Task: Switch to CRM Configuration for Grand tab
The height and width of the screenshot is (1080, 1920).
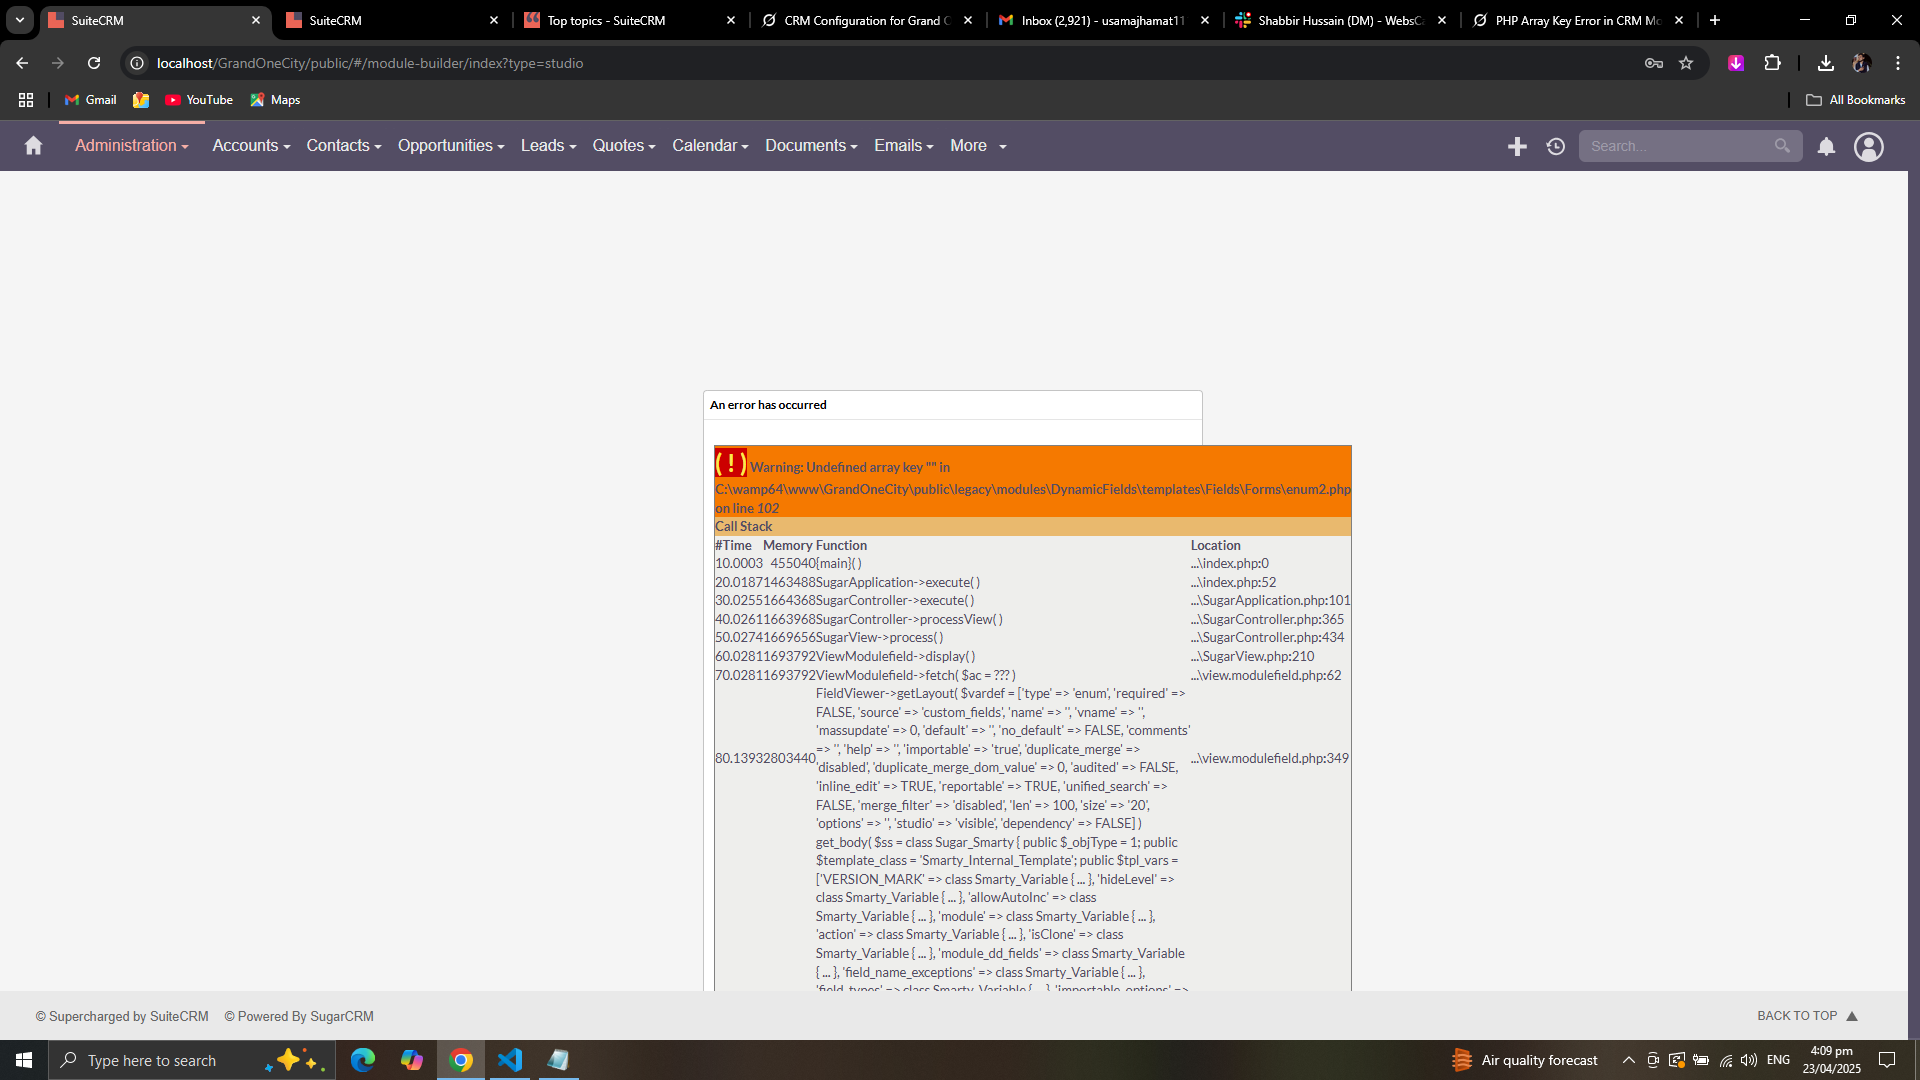Action: 865,20
